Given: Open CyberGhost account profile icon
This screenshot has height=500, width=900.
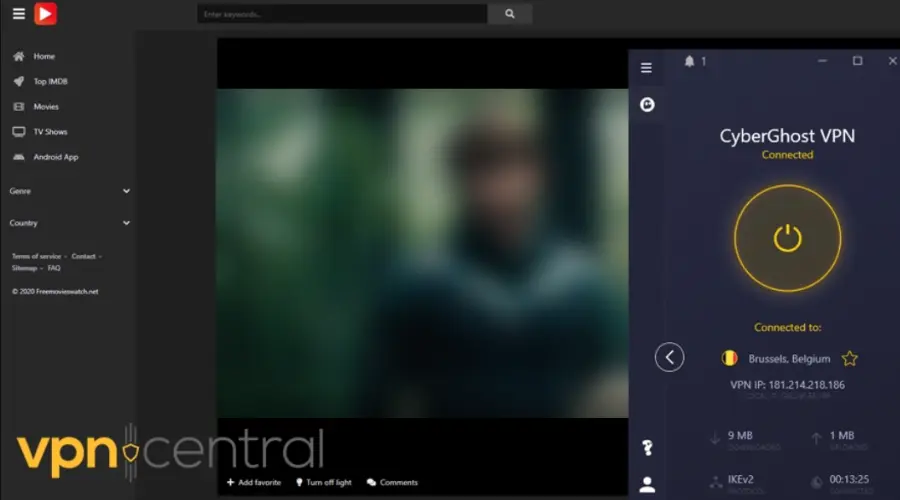Looking at the screenshot, I should 647,485.
